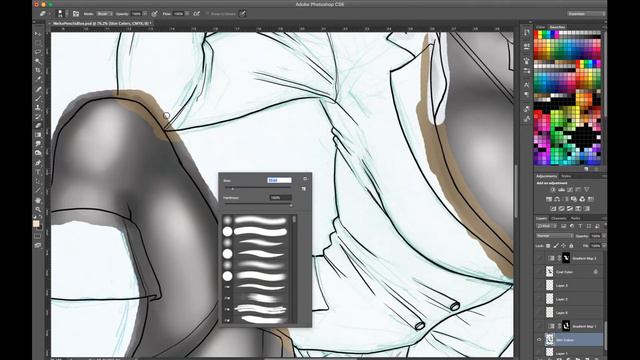
Task: Toggle lock all in Layers panel
Action: point(571,246)
